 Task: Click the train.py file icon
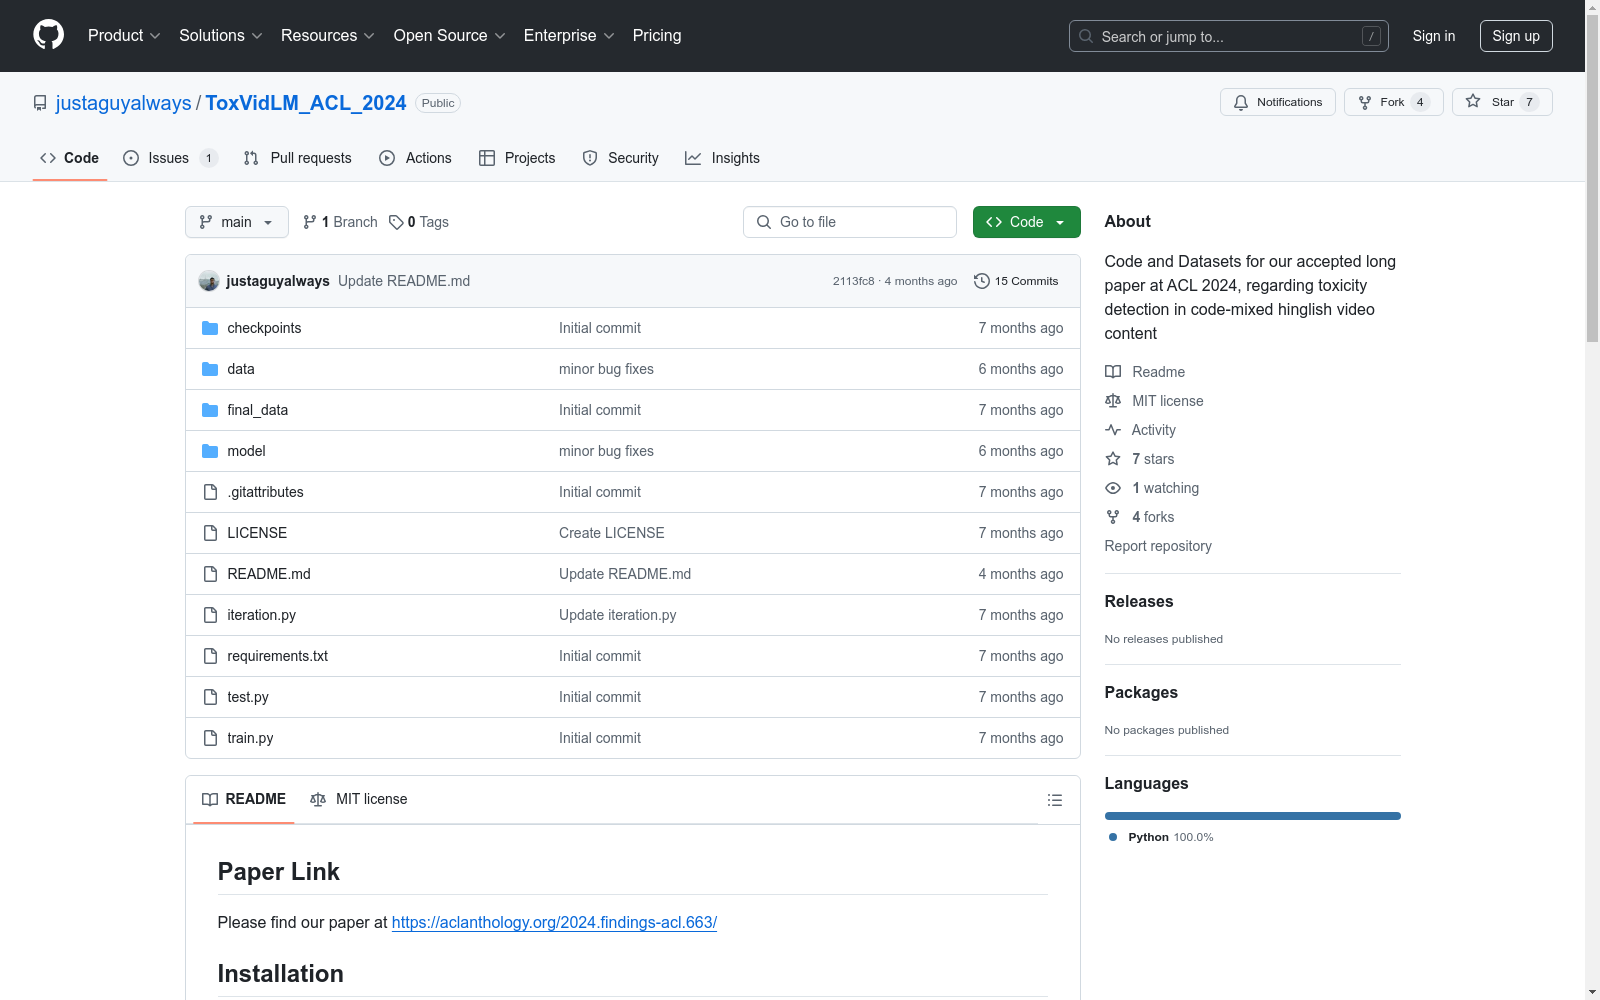tap(210, 738)
